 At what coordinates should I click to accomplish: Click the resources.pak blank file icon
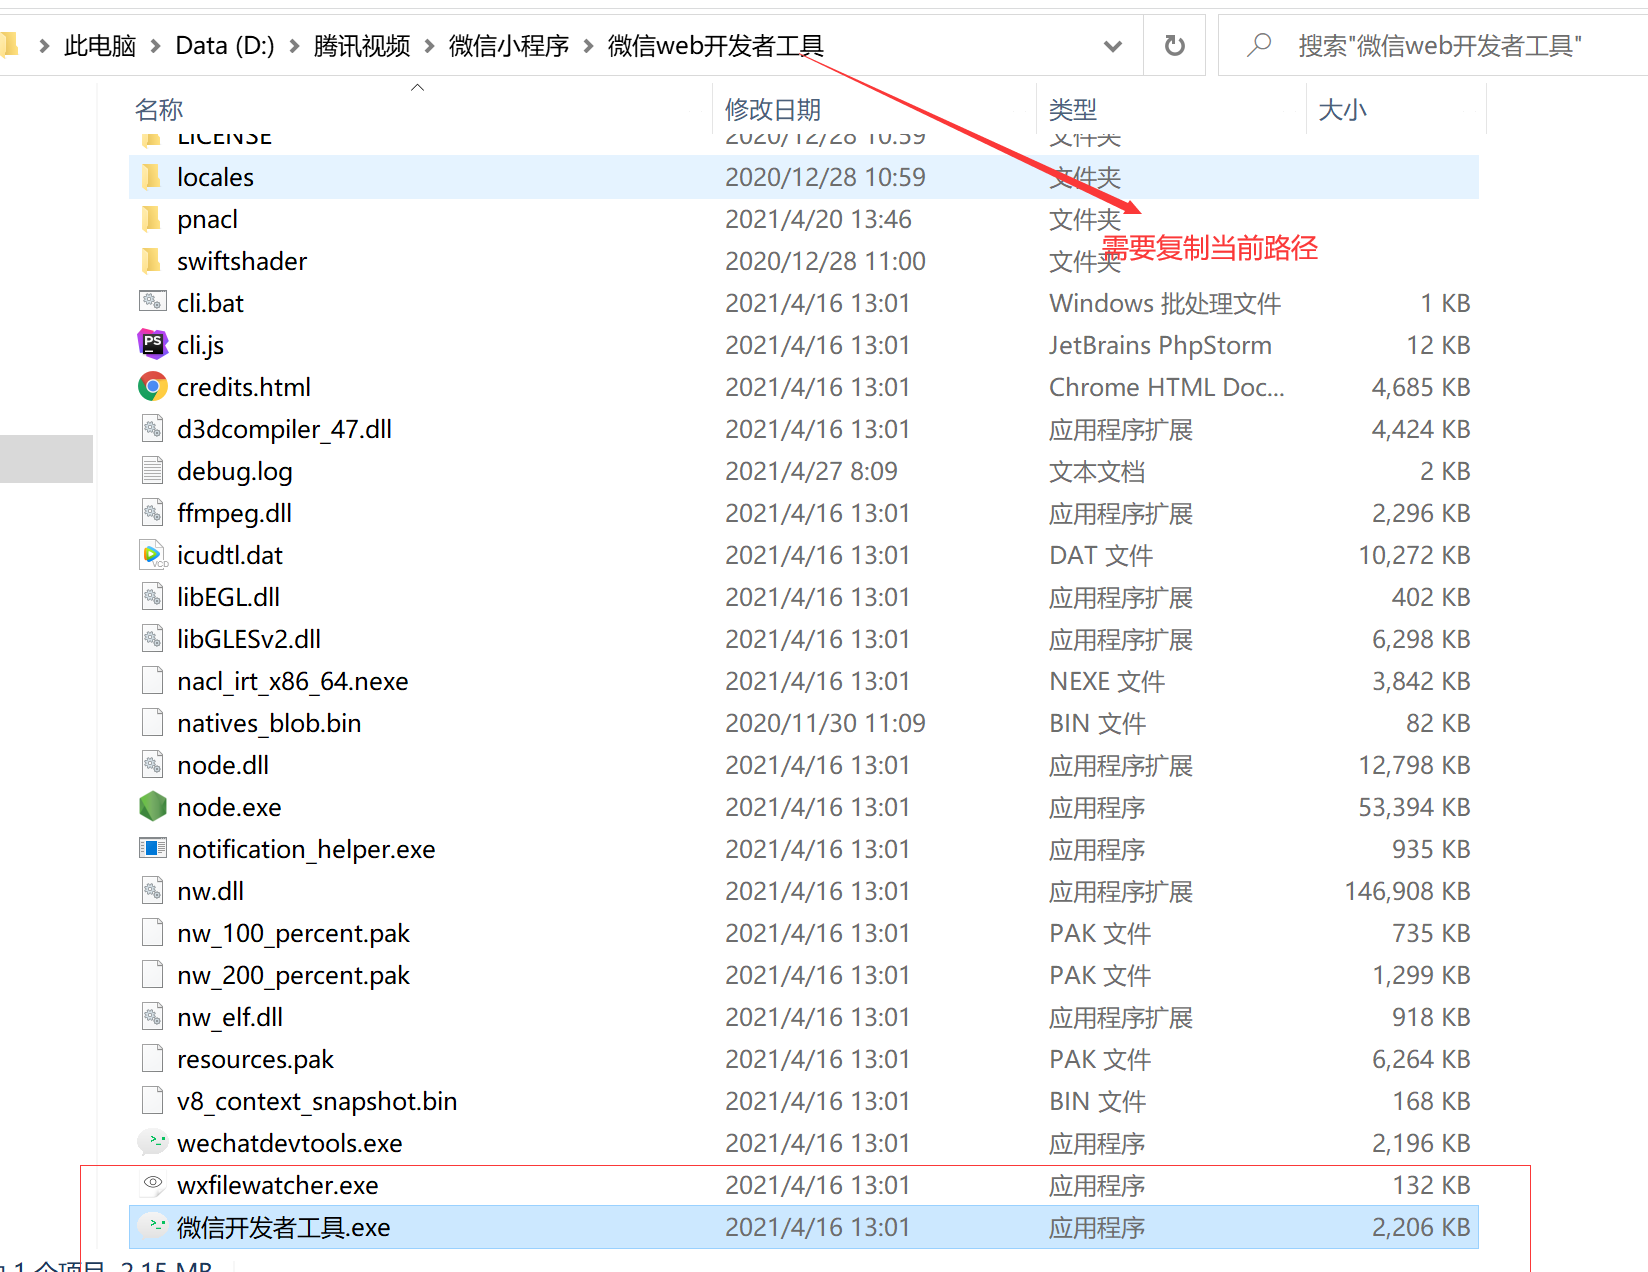(x=152, y=1059)
